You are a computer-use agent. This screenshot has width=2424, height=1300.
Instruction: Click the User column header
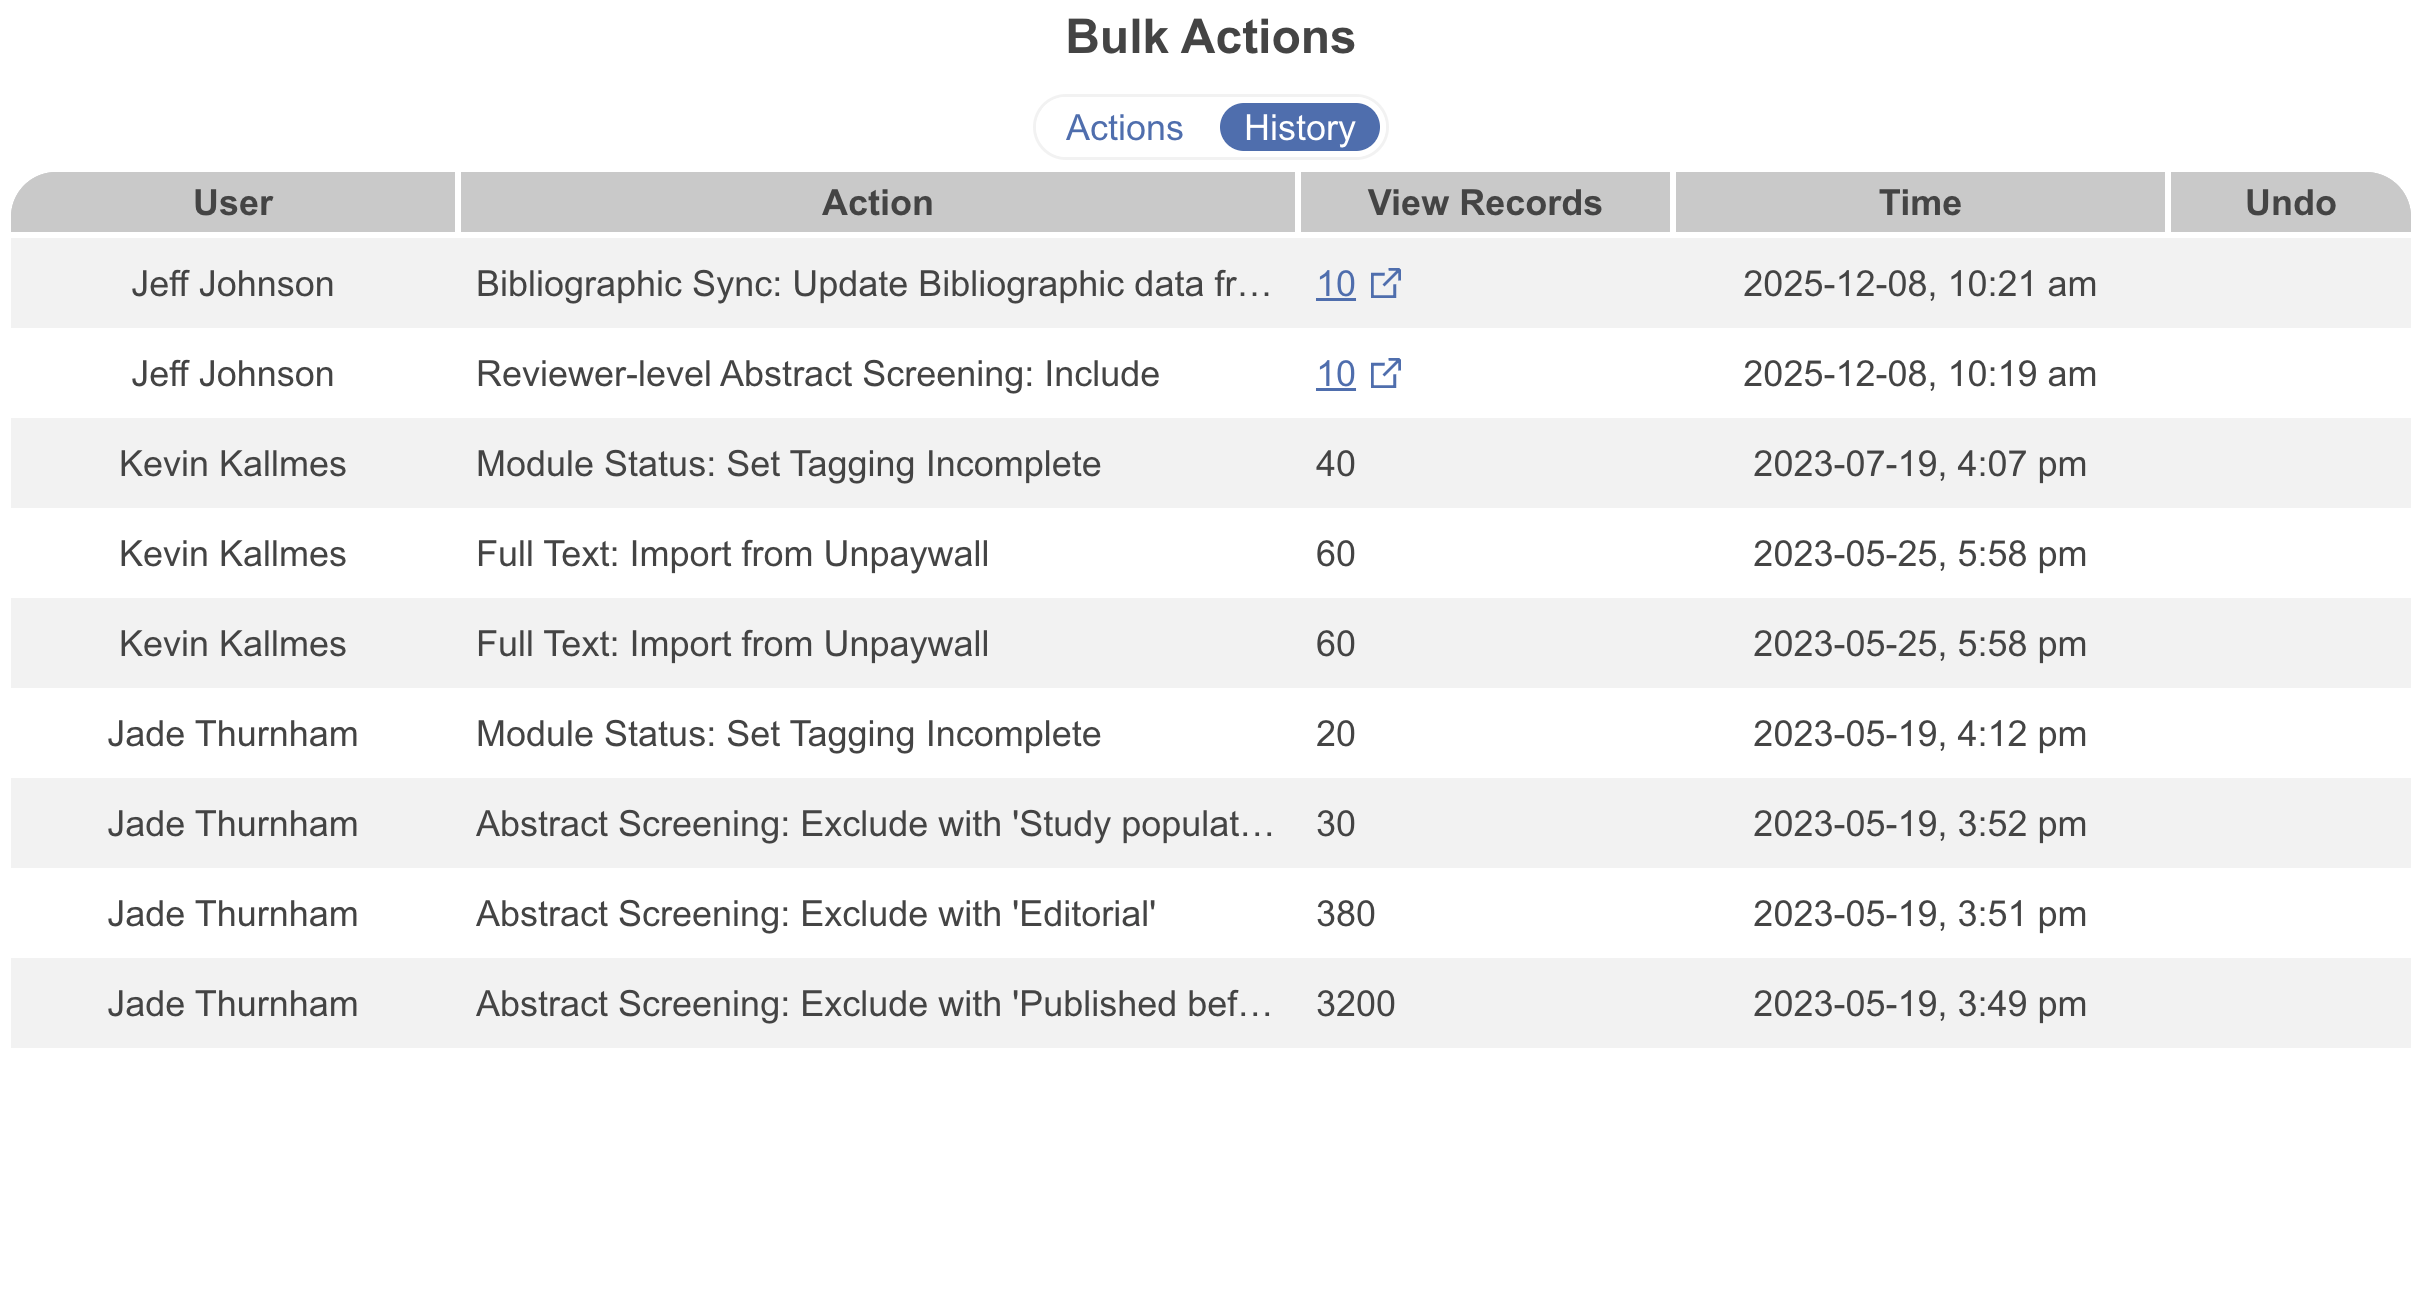pos(233,203)
